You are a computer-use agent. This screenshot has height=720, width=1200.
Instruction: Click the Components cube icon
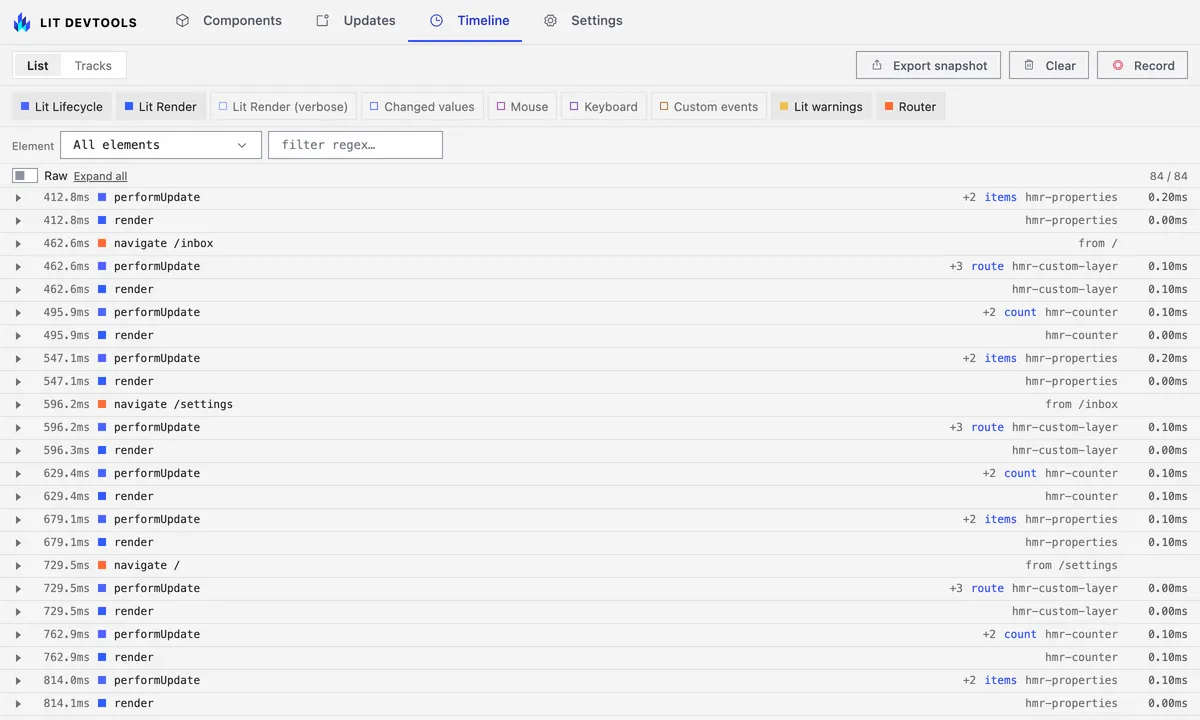pyautogui.click(x=182, y=20)
